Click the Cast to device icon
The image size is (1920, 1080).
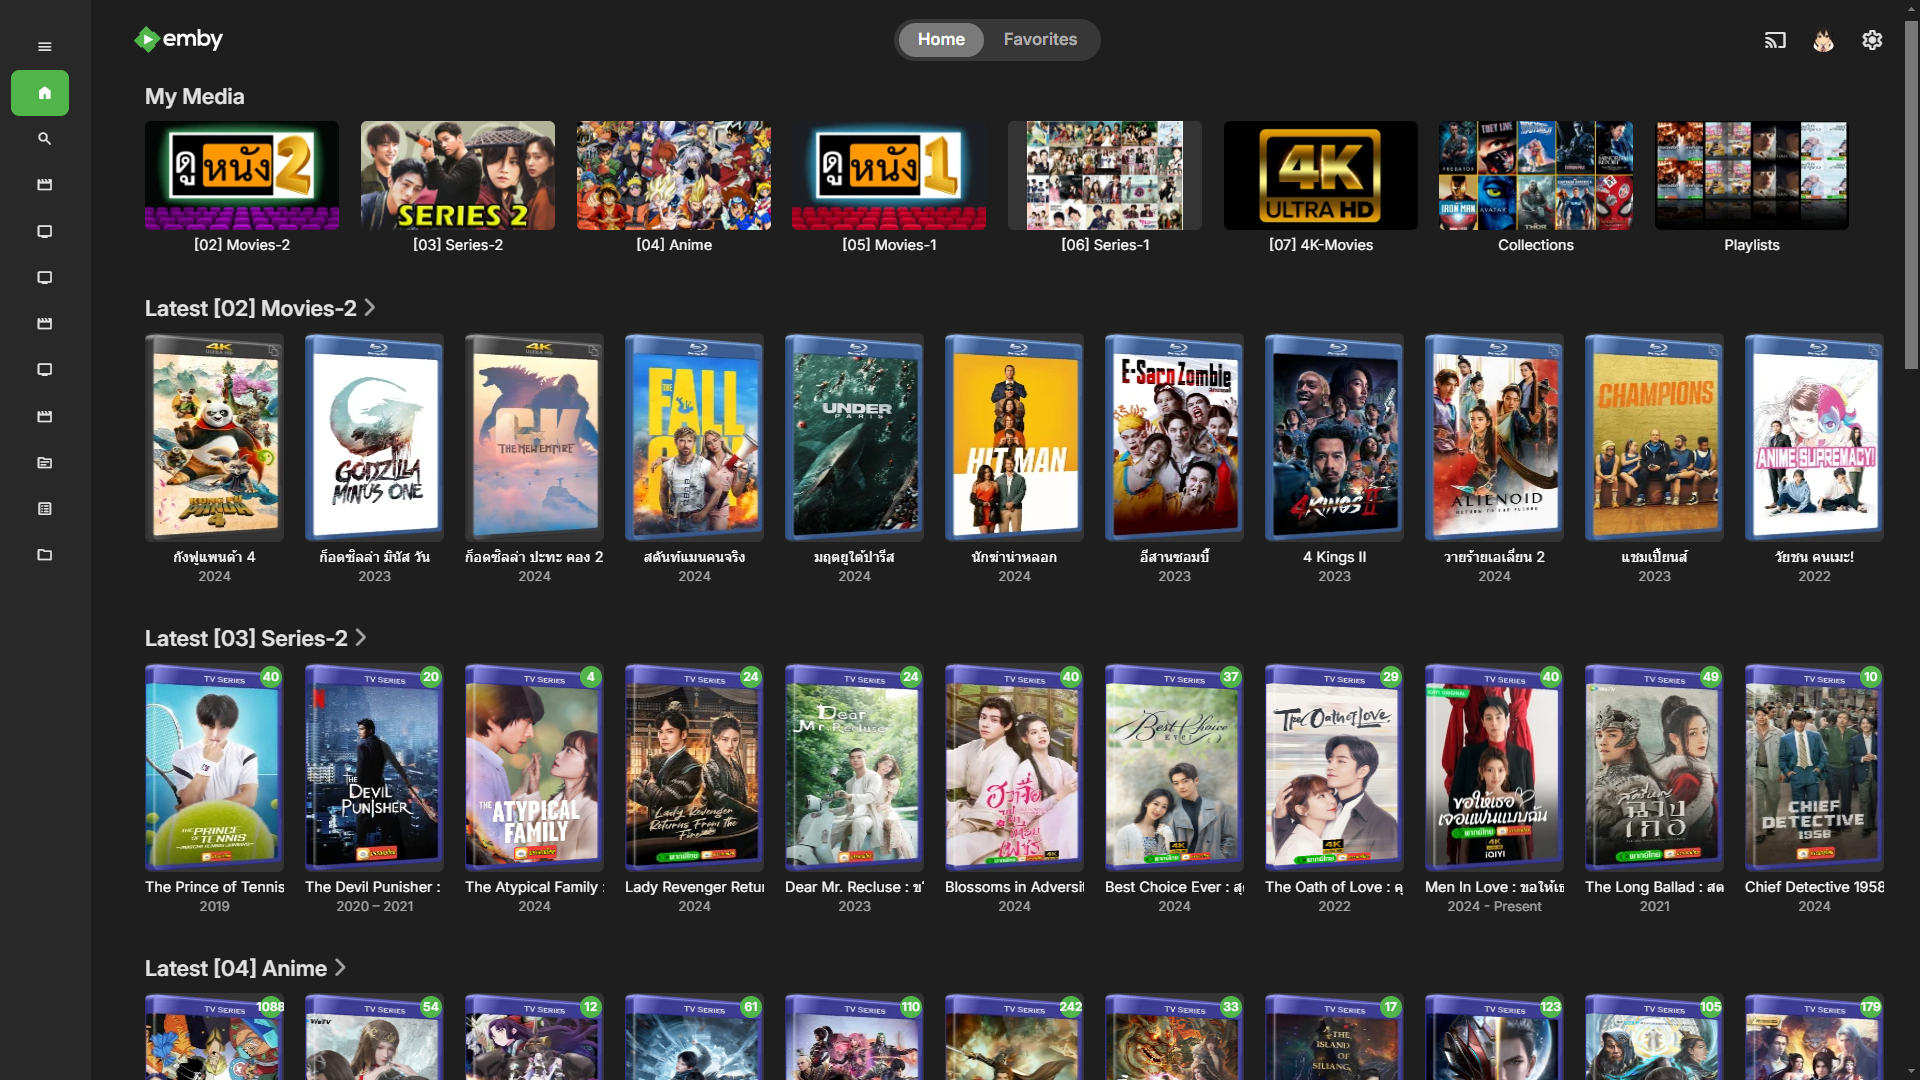pos(1775,40)
